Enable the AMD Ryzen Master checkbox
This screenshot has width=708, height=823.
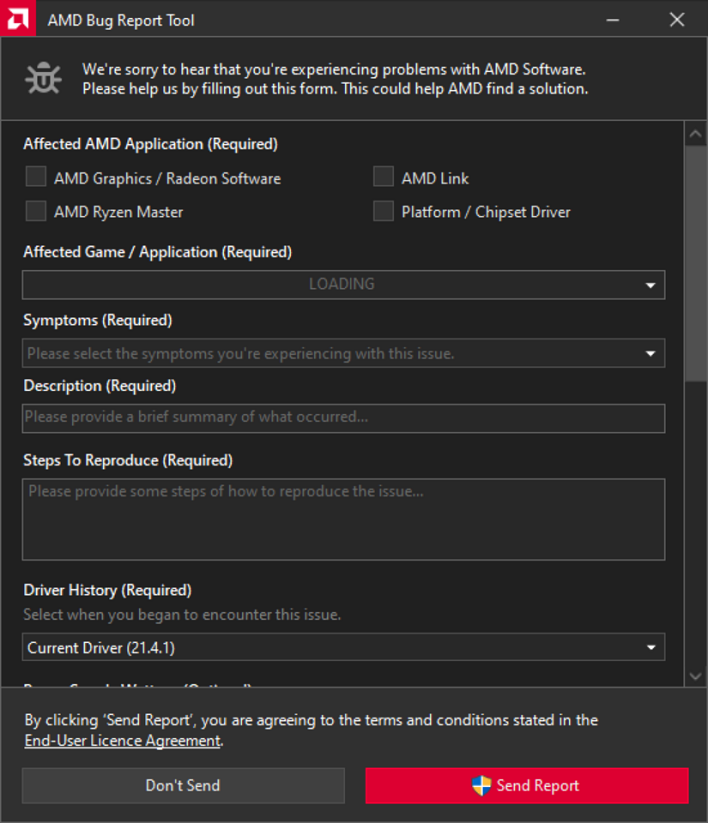click(36, 211)
